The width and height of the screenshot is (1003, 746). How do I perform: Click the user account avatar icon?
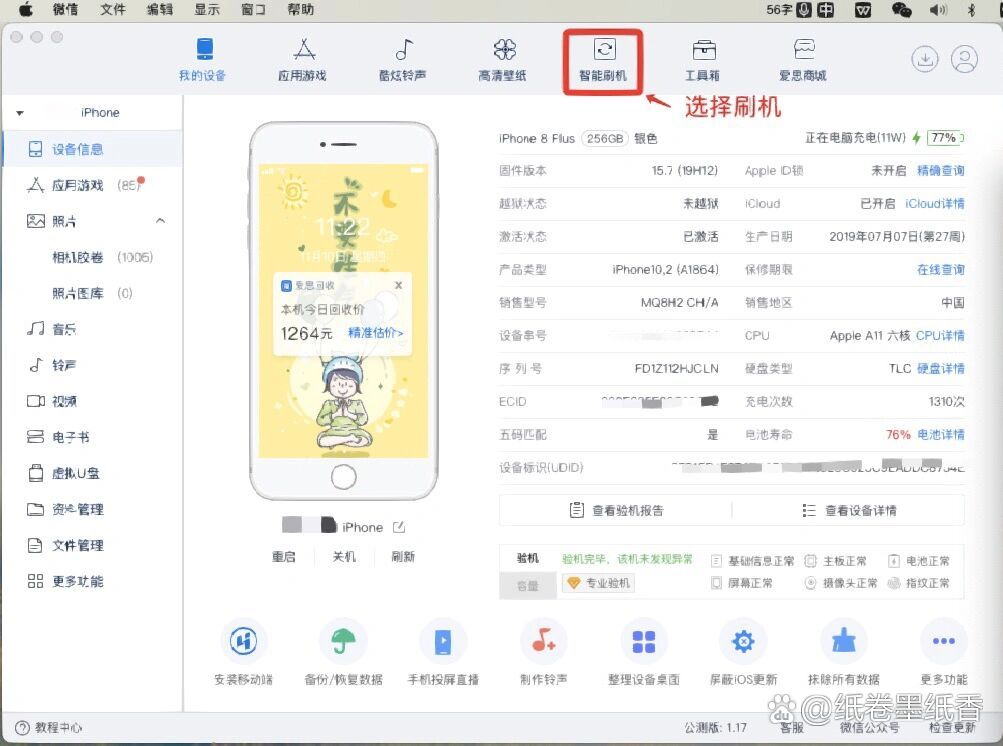pyautogui.click(x=965, y=59)
